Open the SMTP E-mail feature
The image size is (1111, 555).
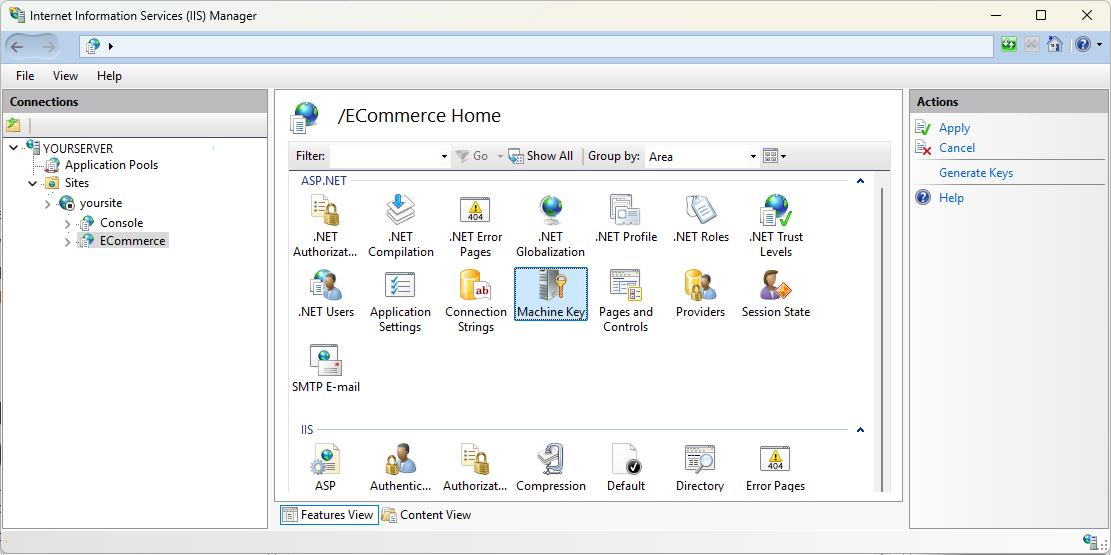[325, 369]
